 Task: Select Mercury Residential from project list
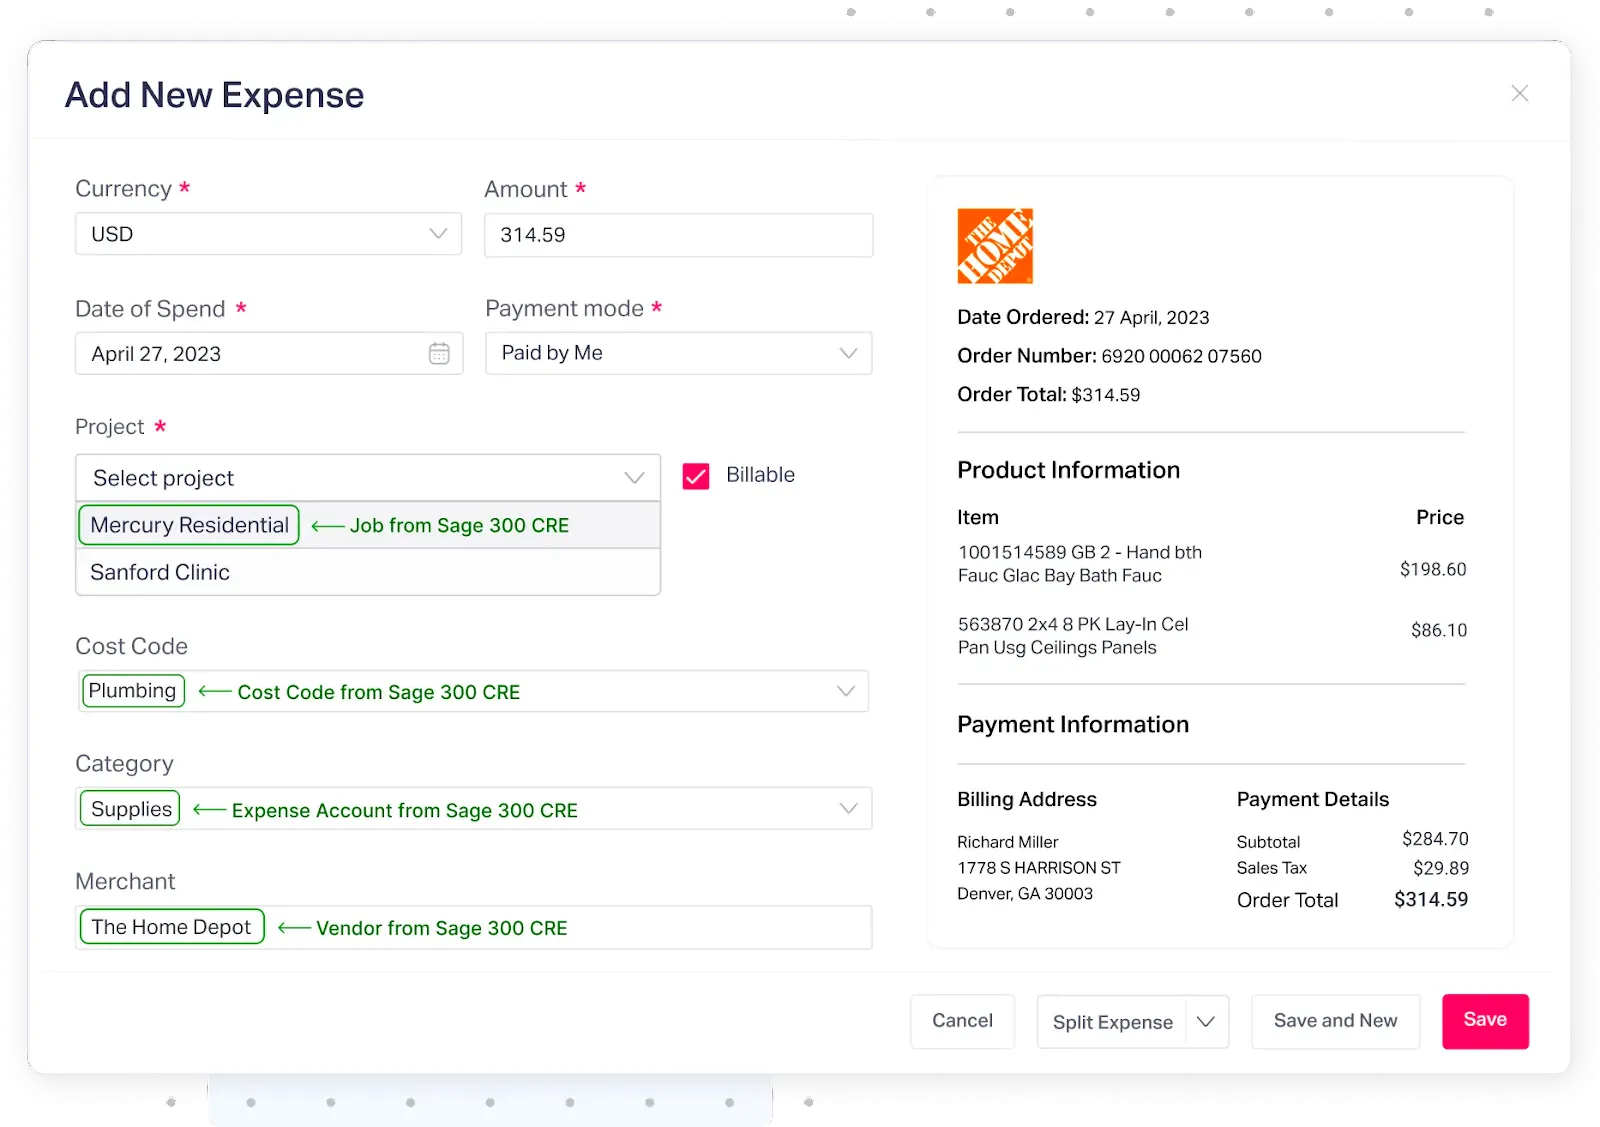coord(188,524)
